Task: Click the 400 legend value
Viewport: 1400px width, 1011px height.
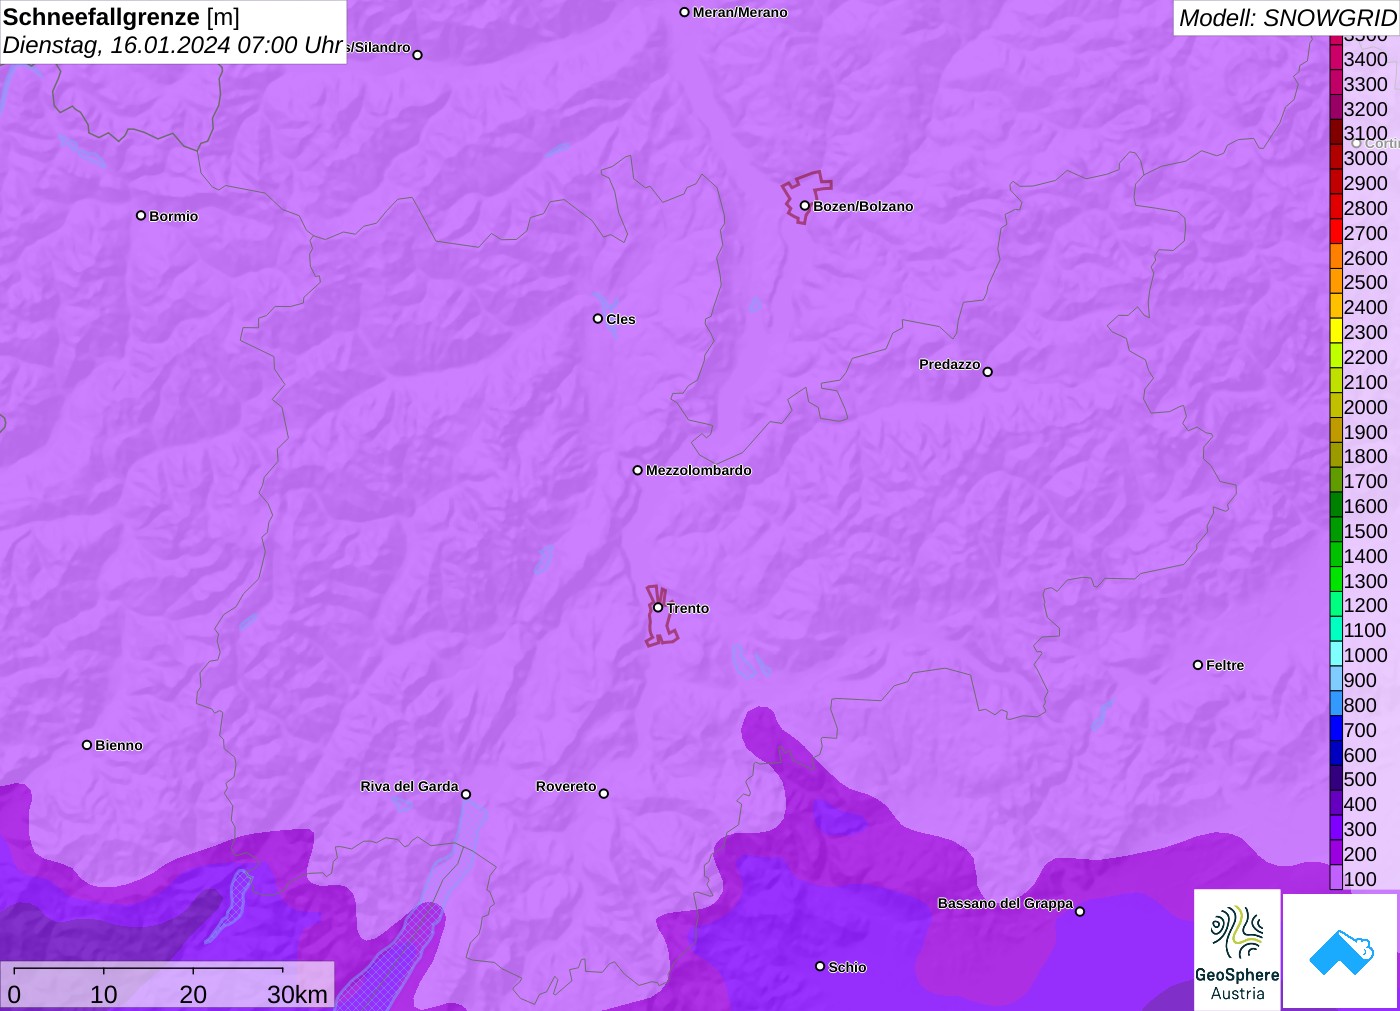Action: coord(1360,804)
